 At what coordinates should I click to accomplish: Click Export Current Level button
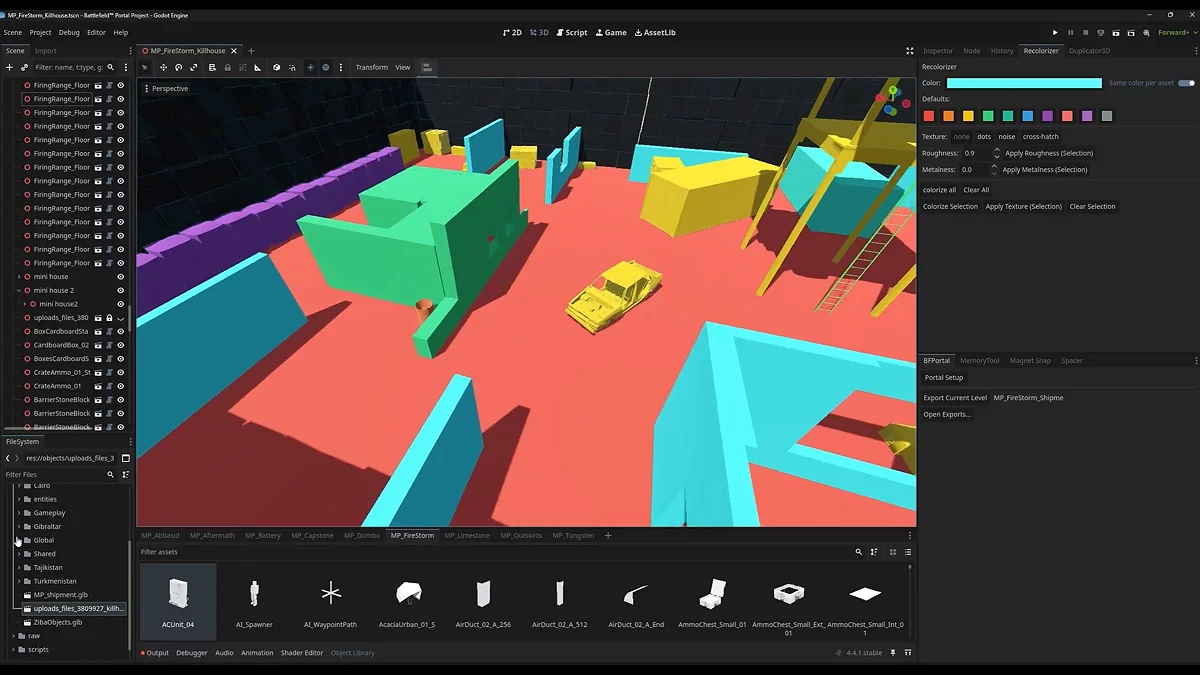[x=954, y=397]
